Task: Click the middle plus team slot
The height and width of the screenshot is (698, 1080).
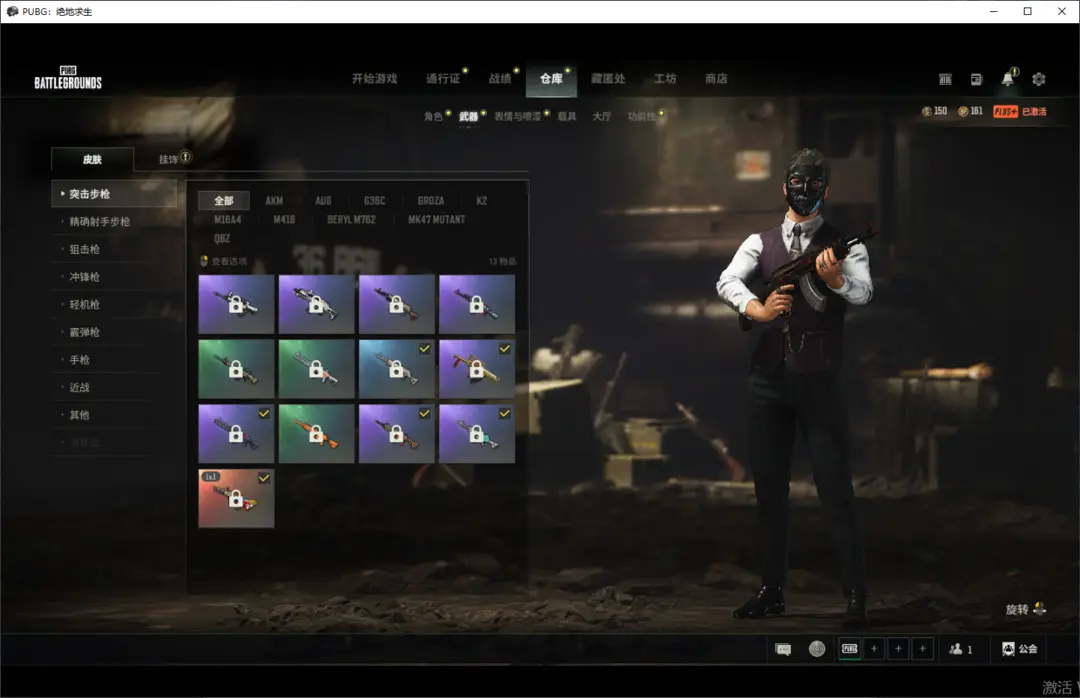Action: point(898,648)
